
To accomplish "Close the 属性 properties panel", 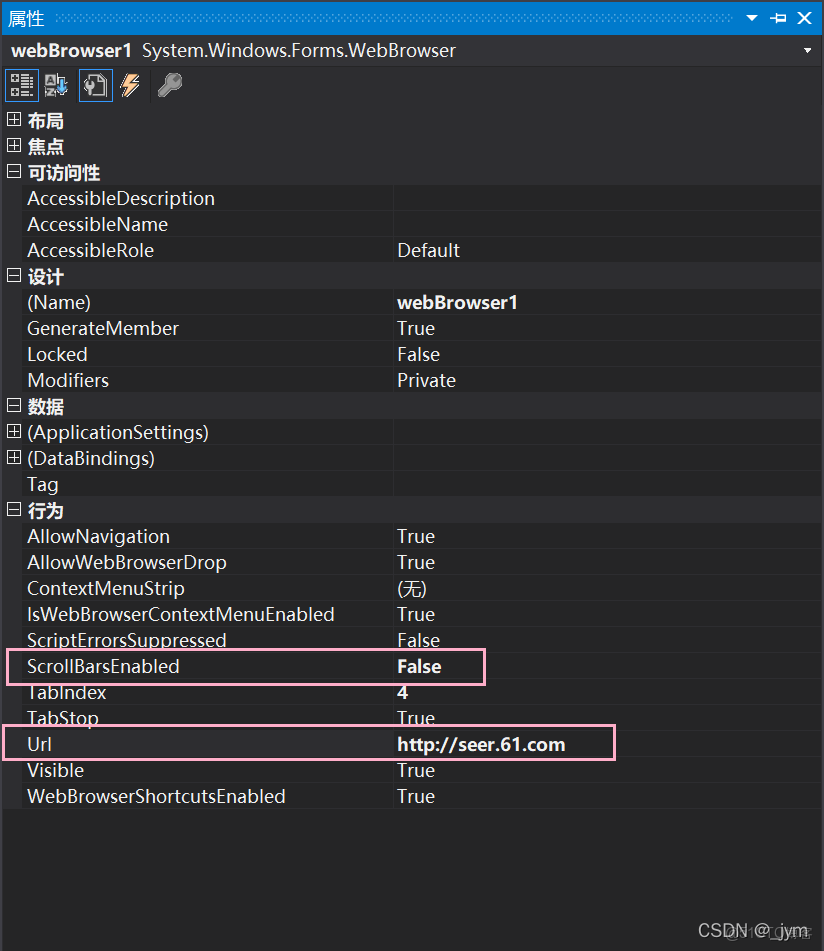I will click(x=805, y=18).
